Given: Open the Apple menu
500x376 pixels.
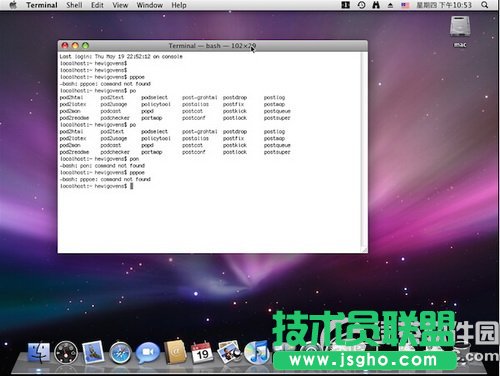Looking at the screenshot, I should [x=13, y=5].
